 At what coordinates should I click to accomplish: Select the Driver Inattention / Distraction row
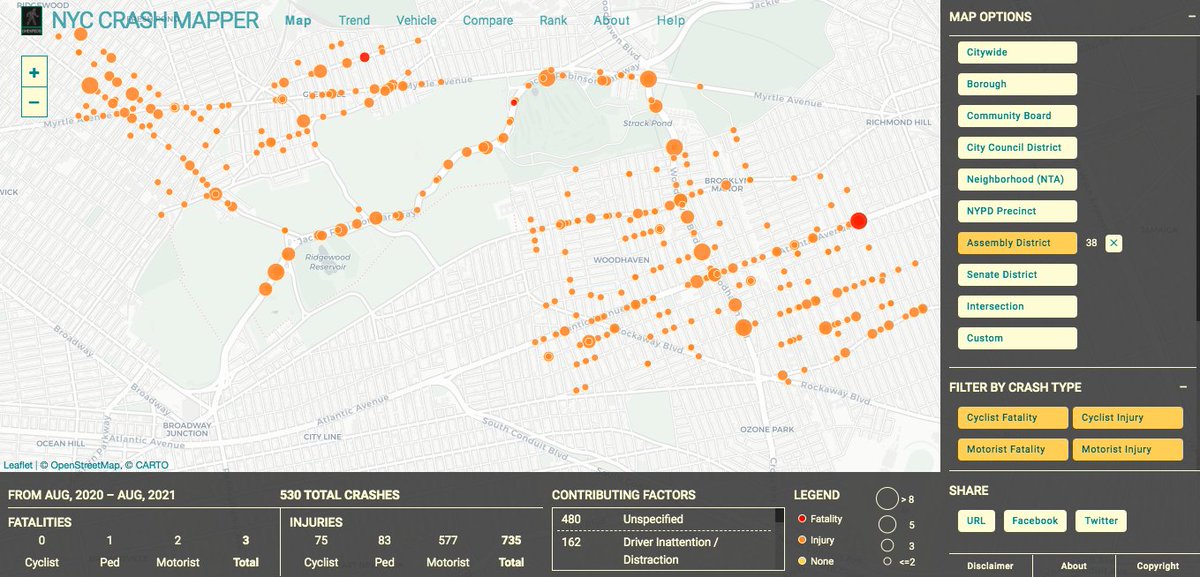(x=664, y=551)
